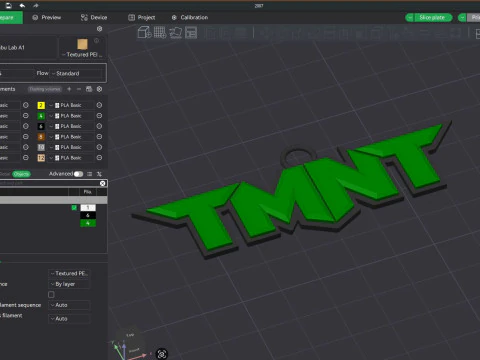Viewport: 480px width, 360px height.
Task: Click the camera view icon at the viewport bottom
Action: click(162, 354)
